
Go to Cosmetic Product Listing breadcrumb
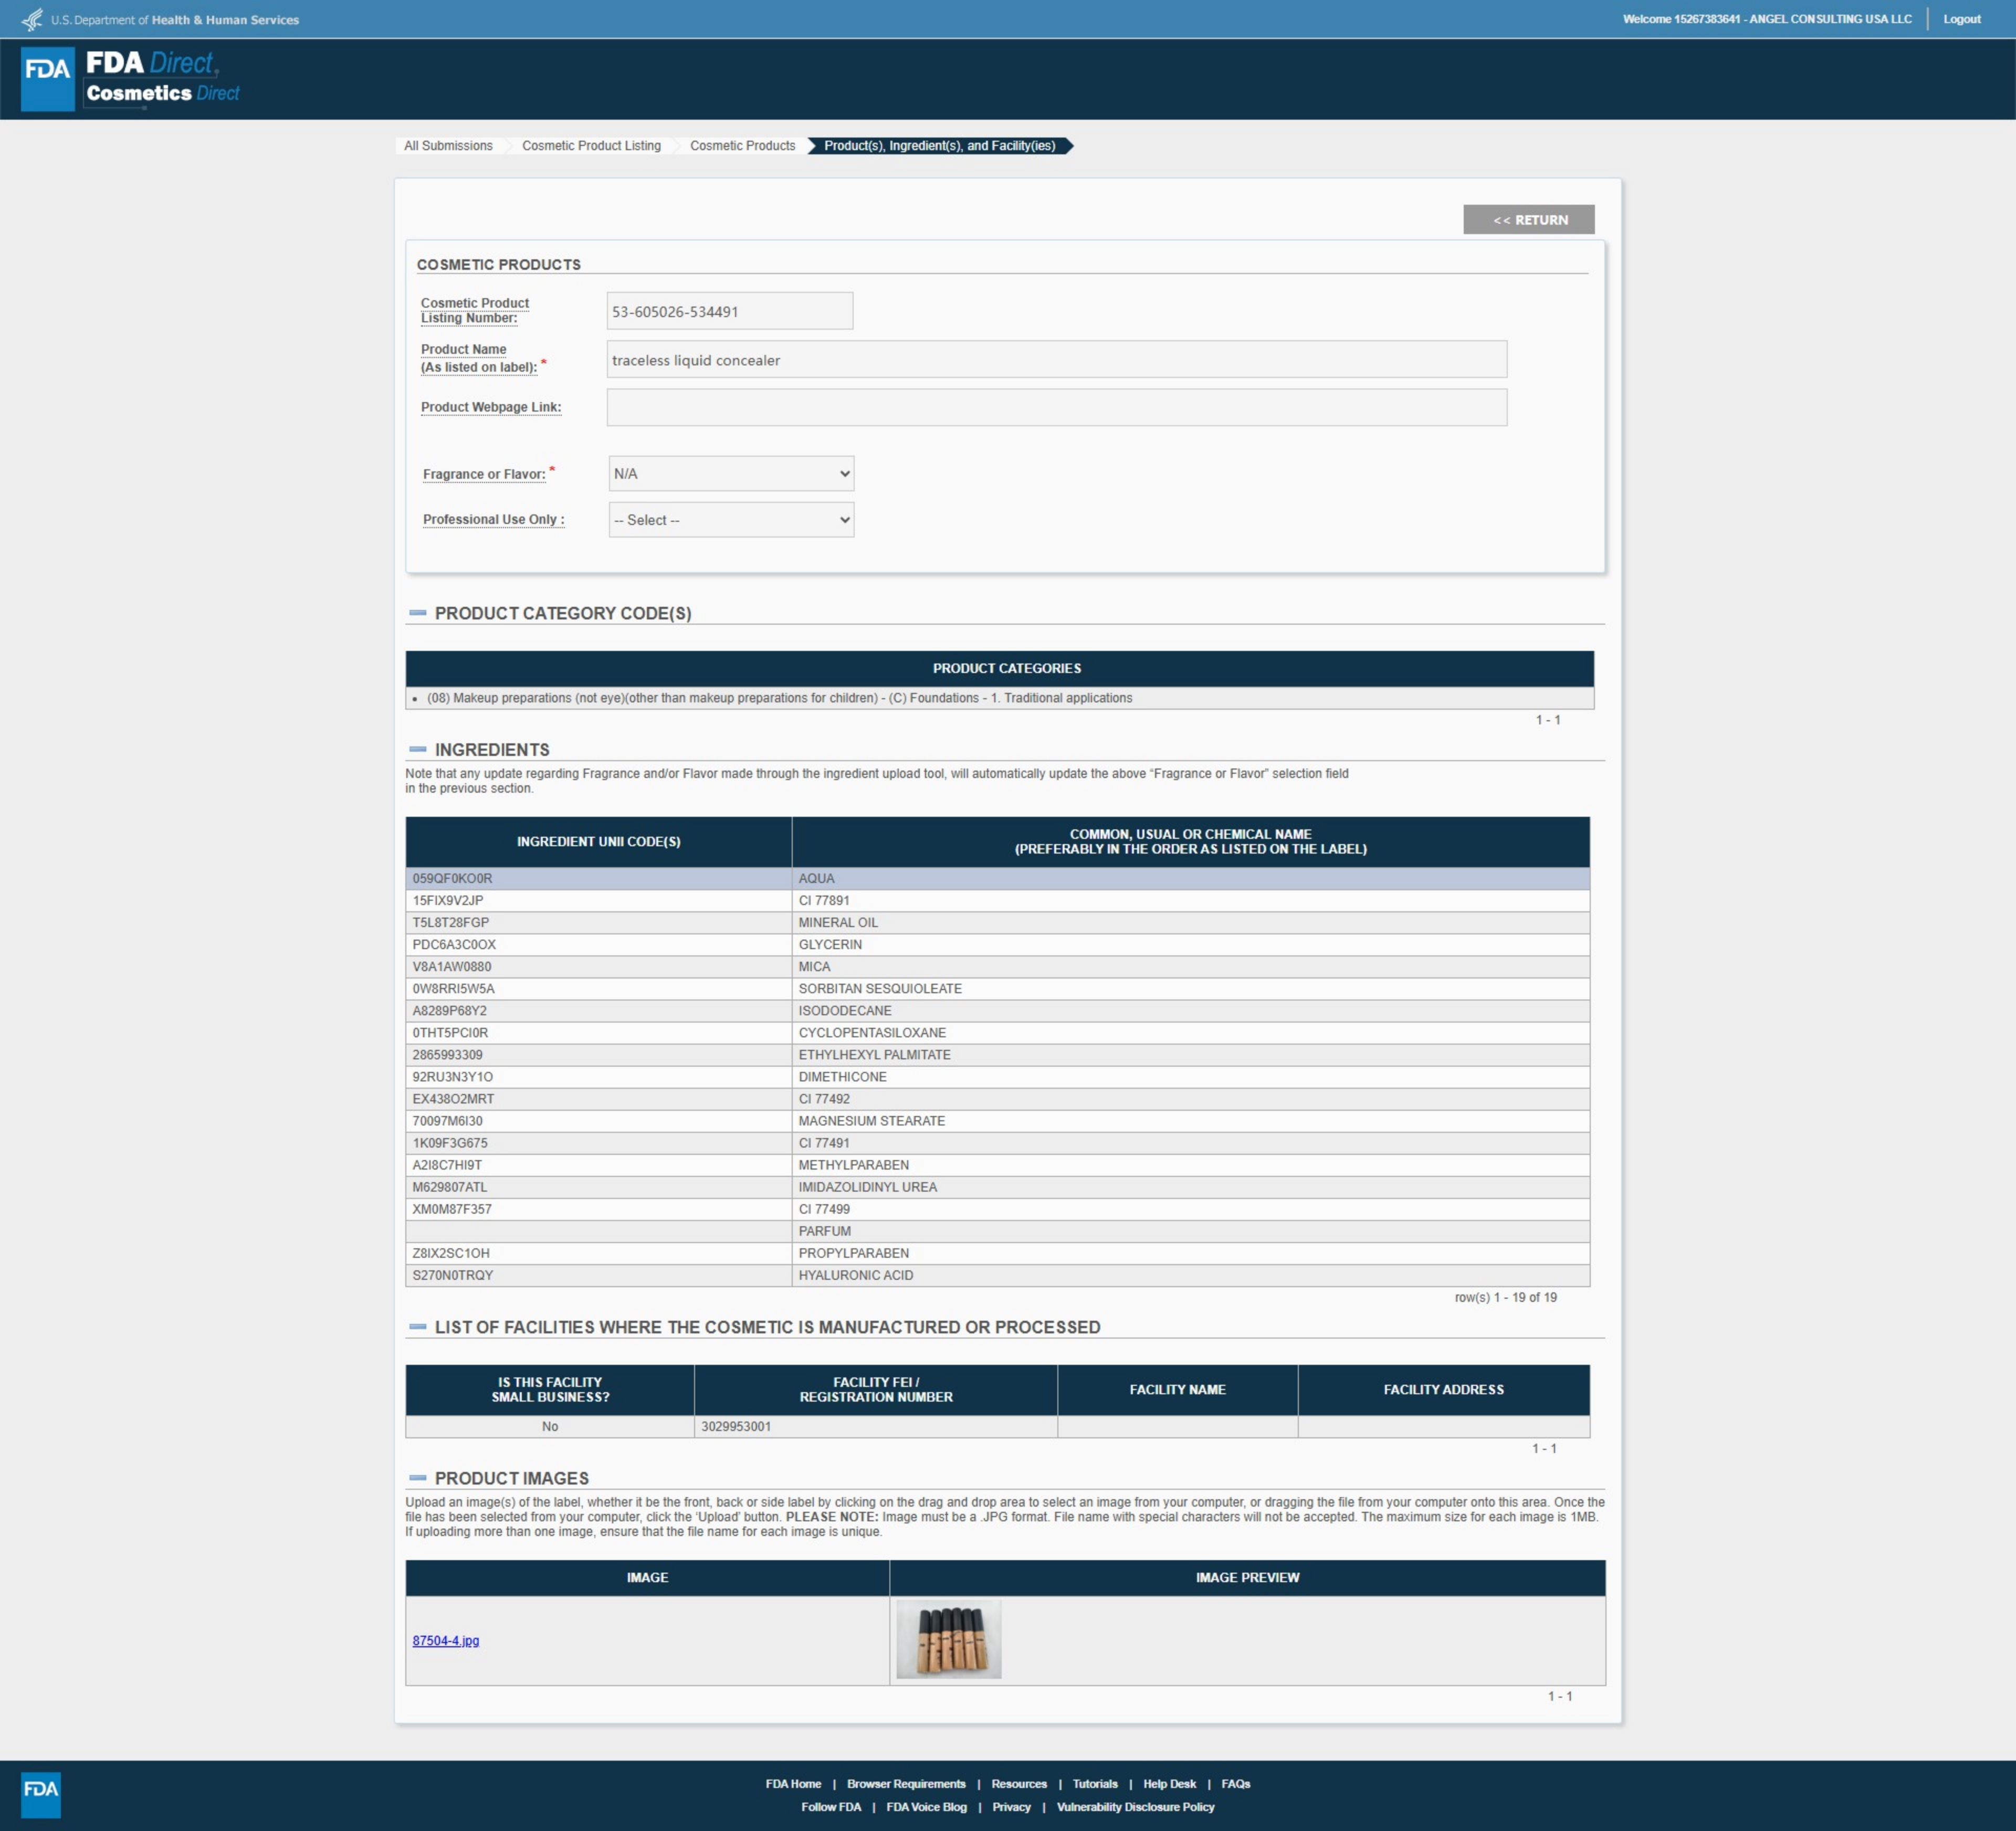coord(591,146)
